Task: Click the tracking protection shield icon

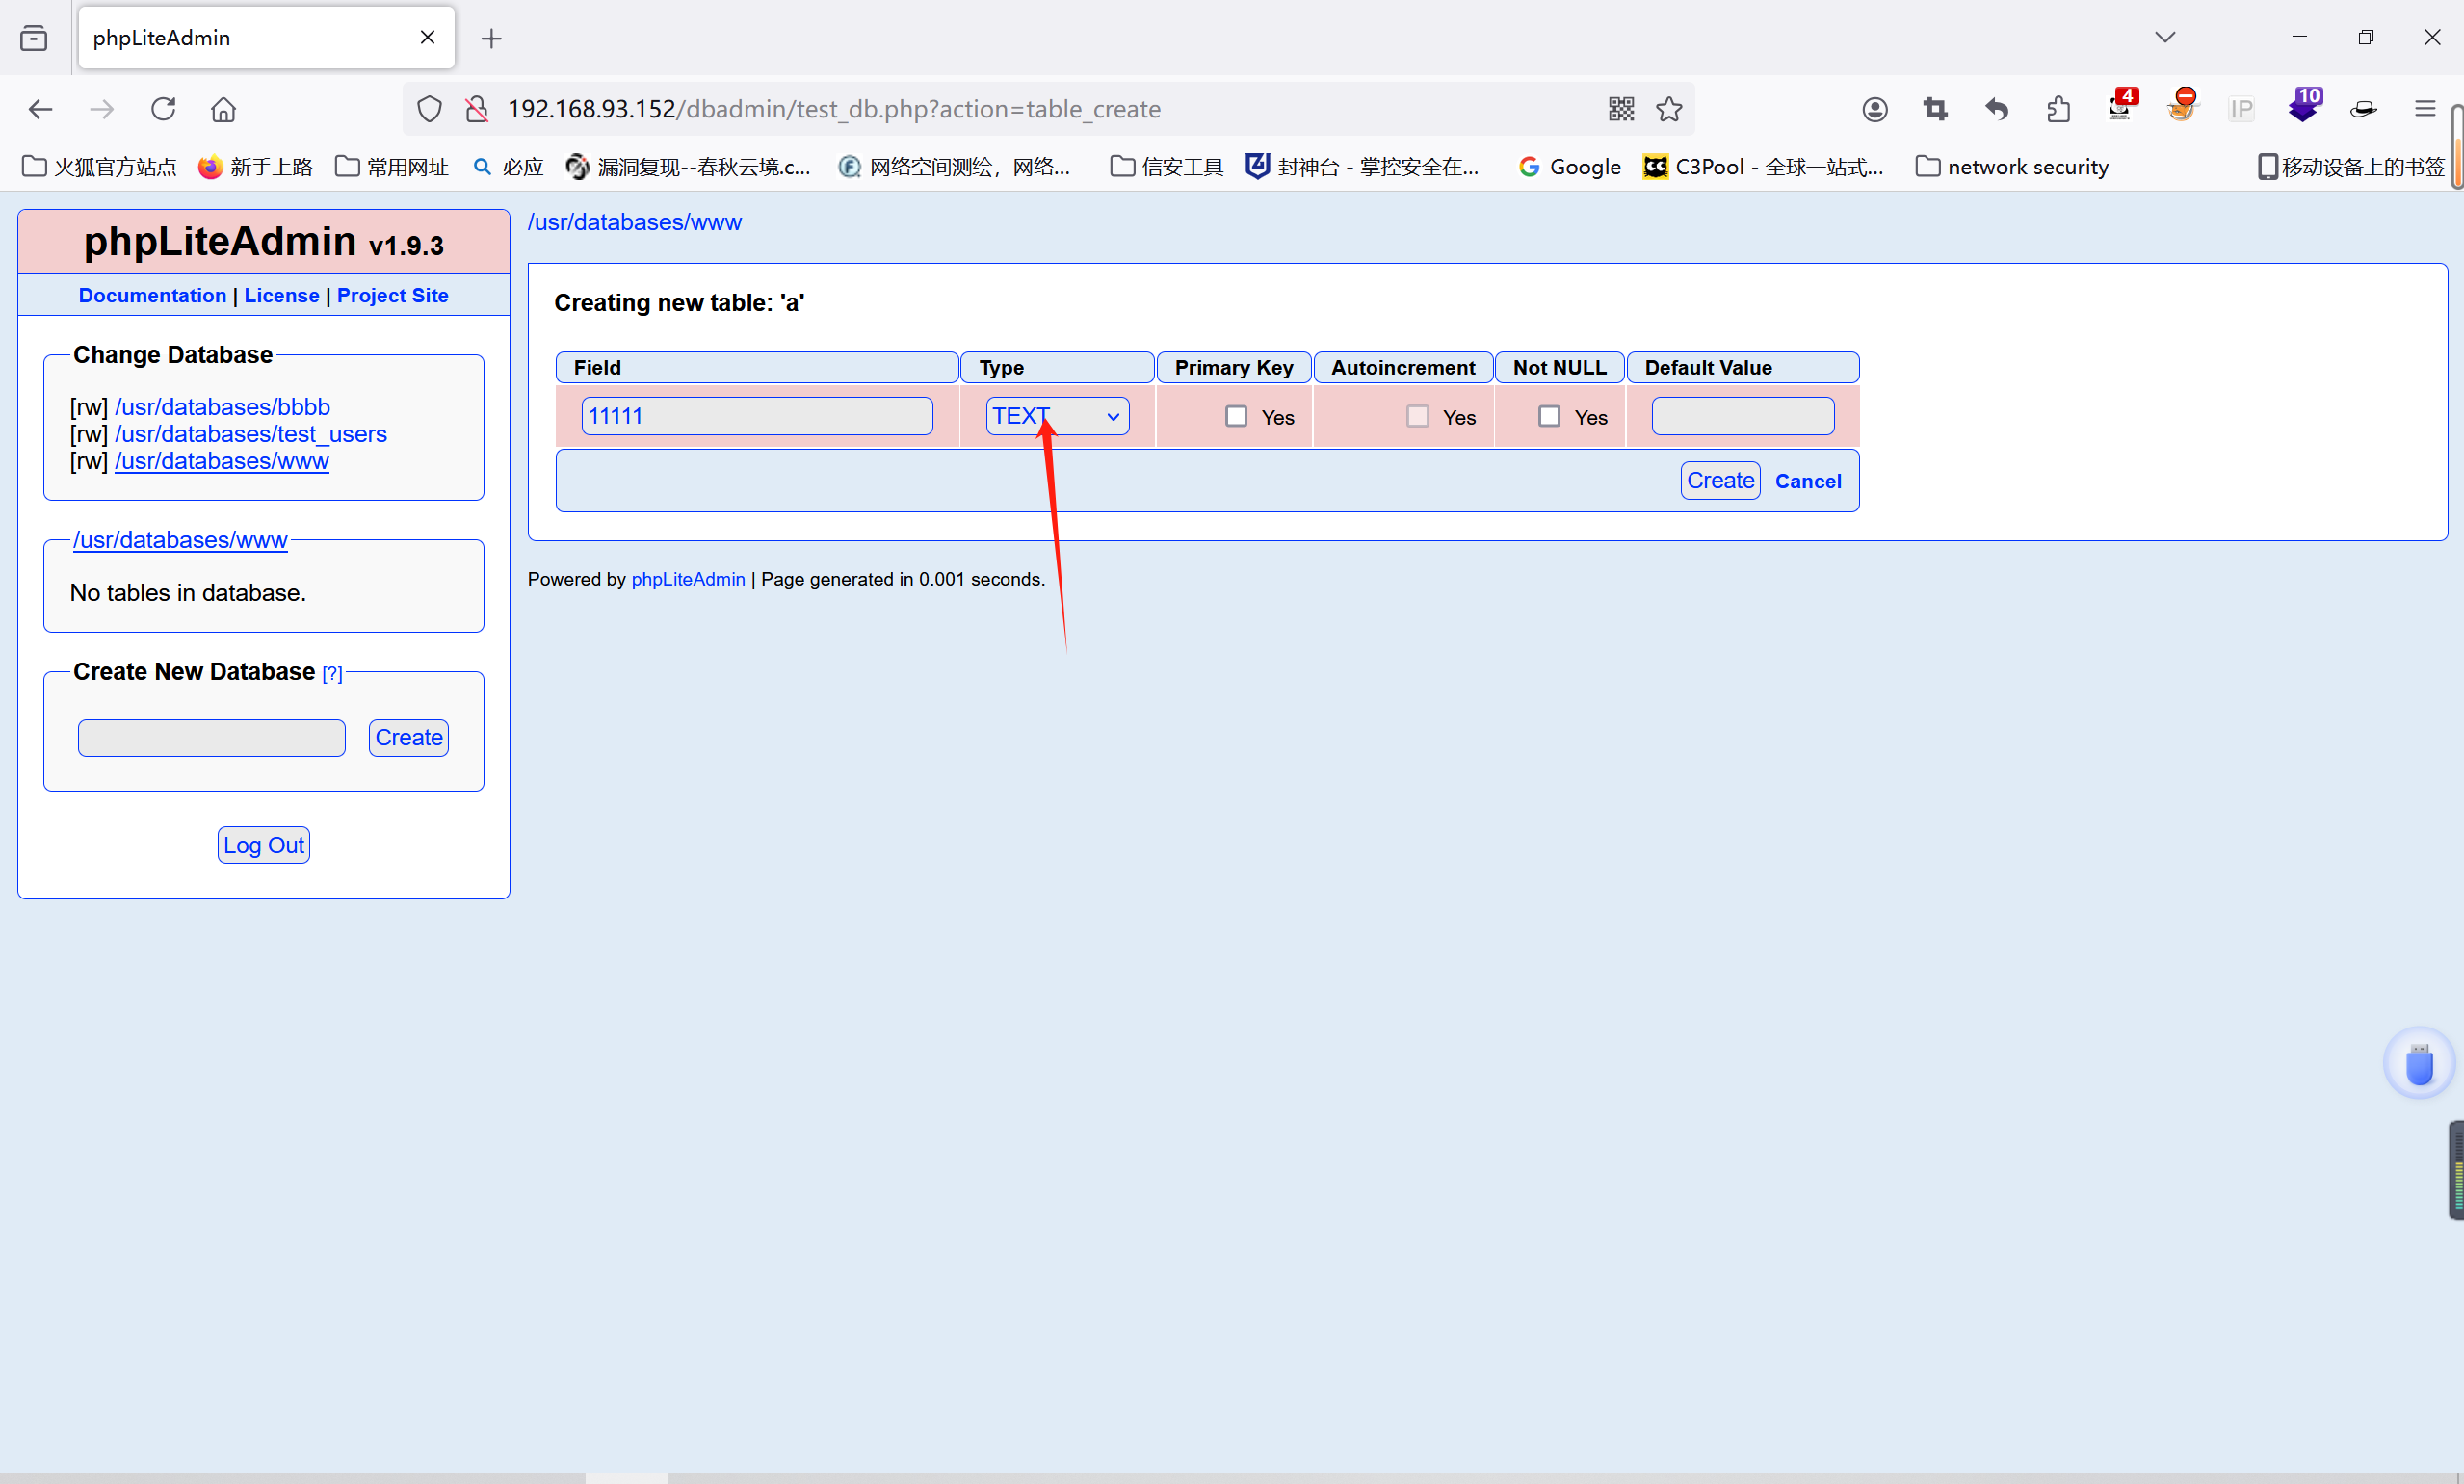Action: point(429,109)
